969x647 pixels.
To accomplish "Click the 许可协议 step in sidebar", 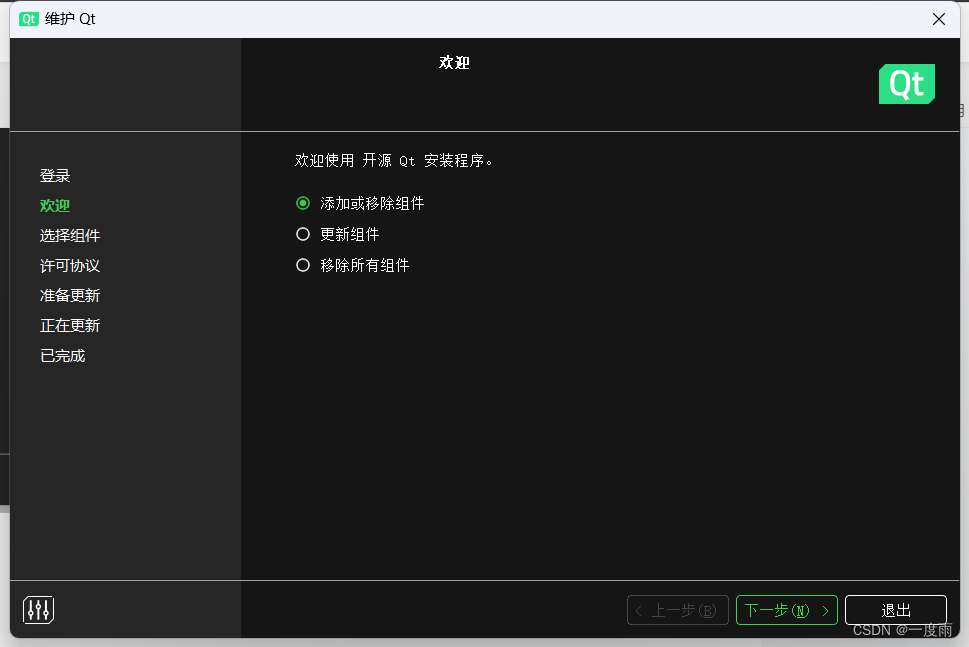I will pos(70,266).
